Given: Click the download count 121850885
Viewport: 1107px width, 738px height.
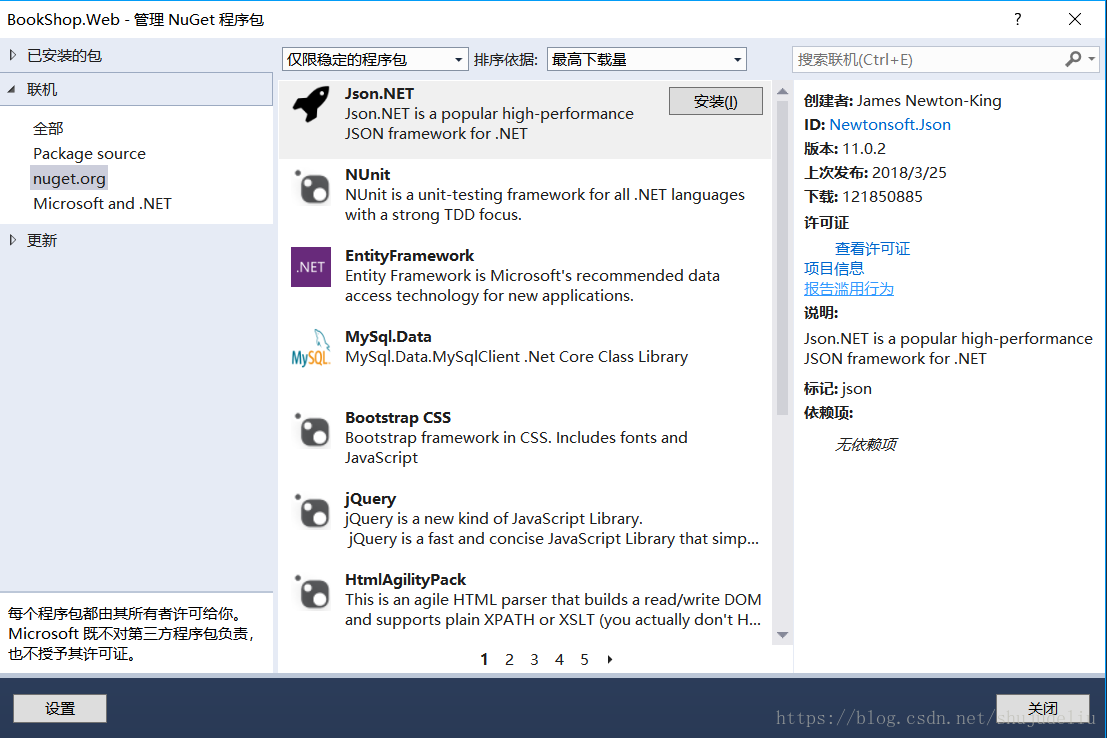Looking at the screenshot, I should click(x=882, y=197).
